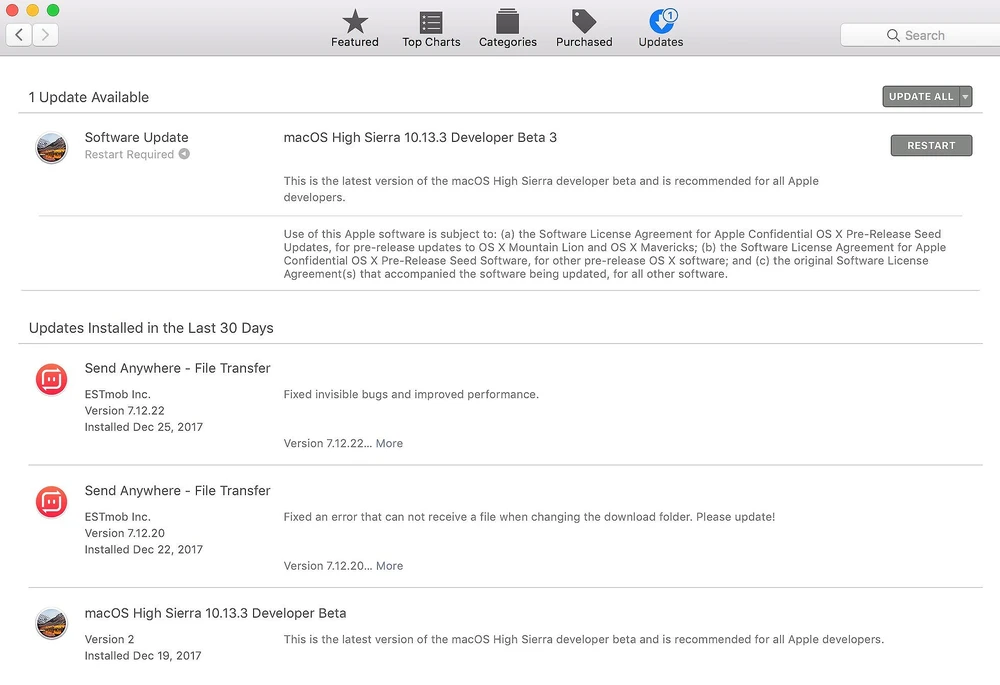Click the Search field
This screenshot has width=1000, height=685.
920,35
